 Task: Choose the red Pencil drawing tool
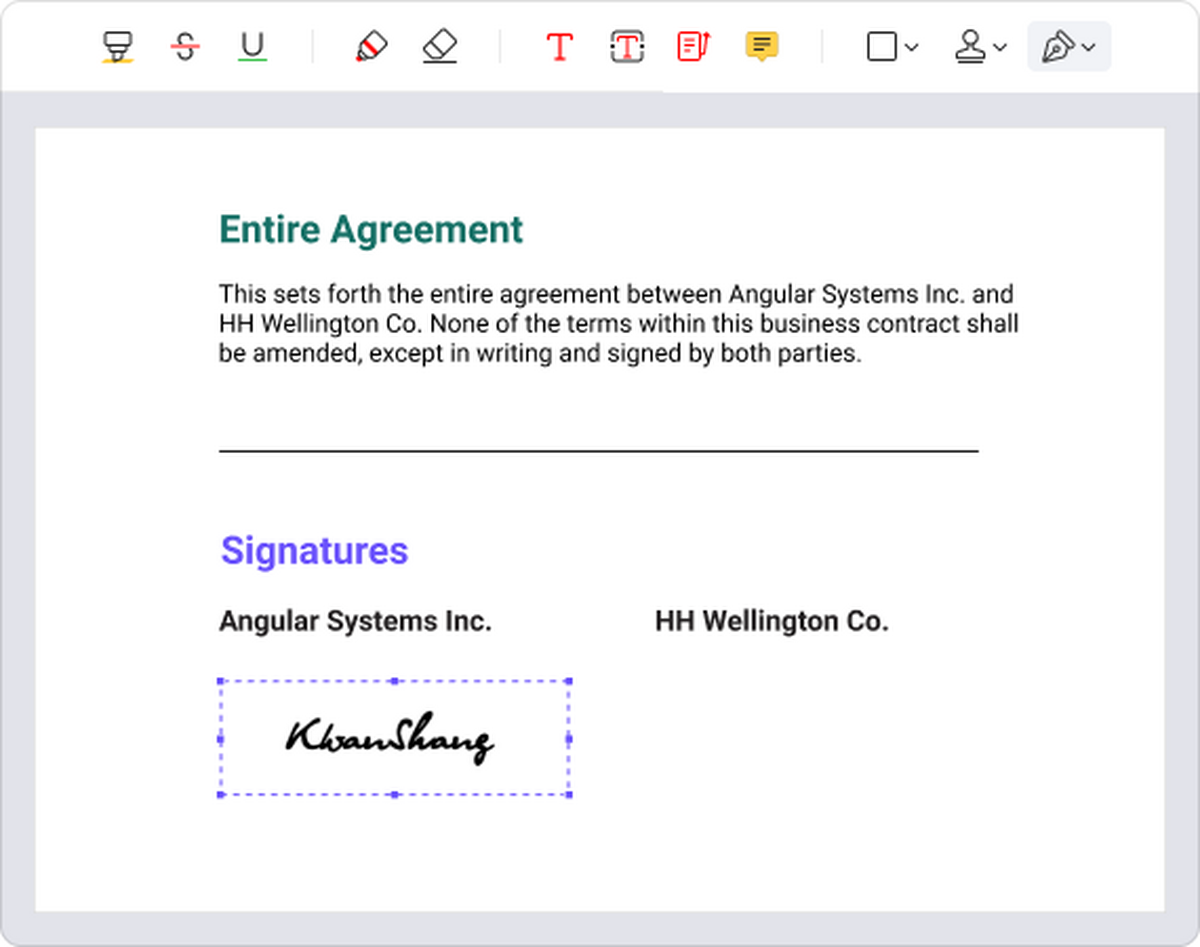(371, 47)
